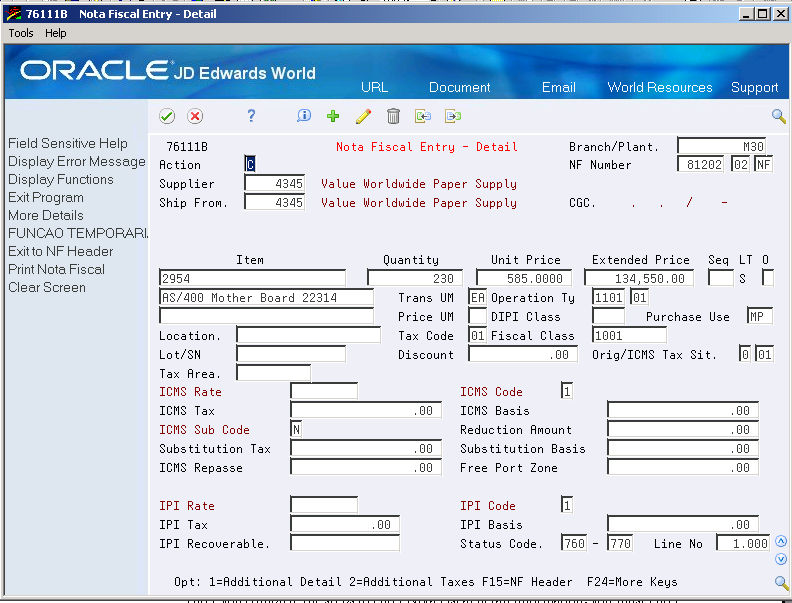Screen dimensions: 792x603
Task: Click the previous record export icon
Action: pyautogui.click(x=423, y=116)
